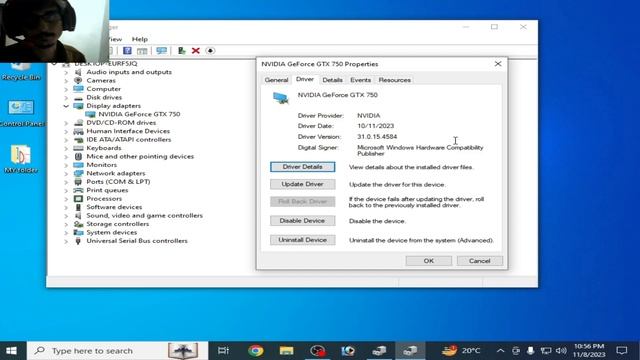This screenshot has height=360, width=640.
Task: Click the green update driver toolbar icon
Action: (x=181, y=51)
